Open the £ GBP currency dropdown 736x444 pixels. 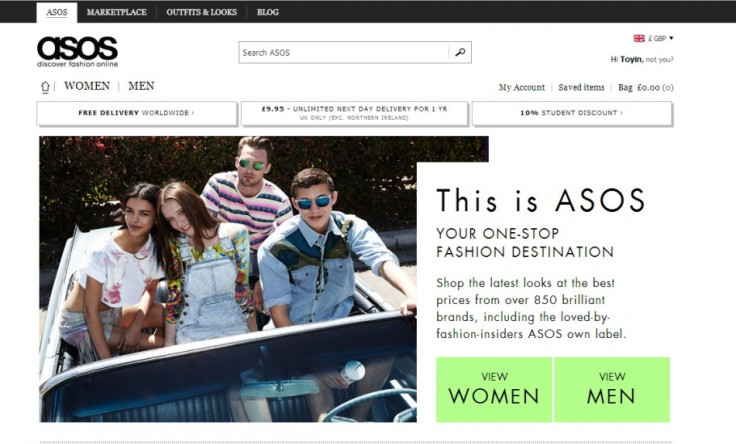(661, 38)
